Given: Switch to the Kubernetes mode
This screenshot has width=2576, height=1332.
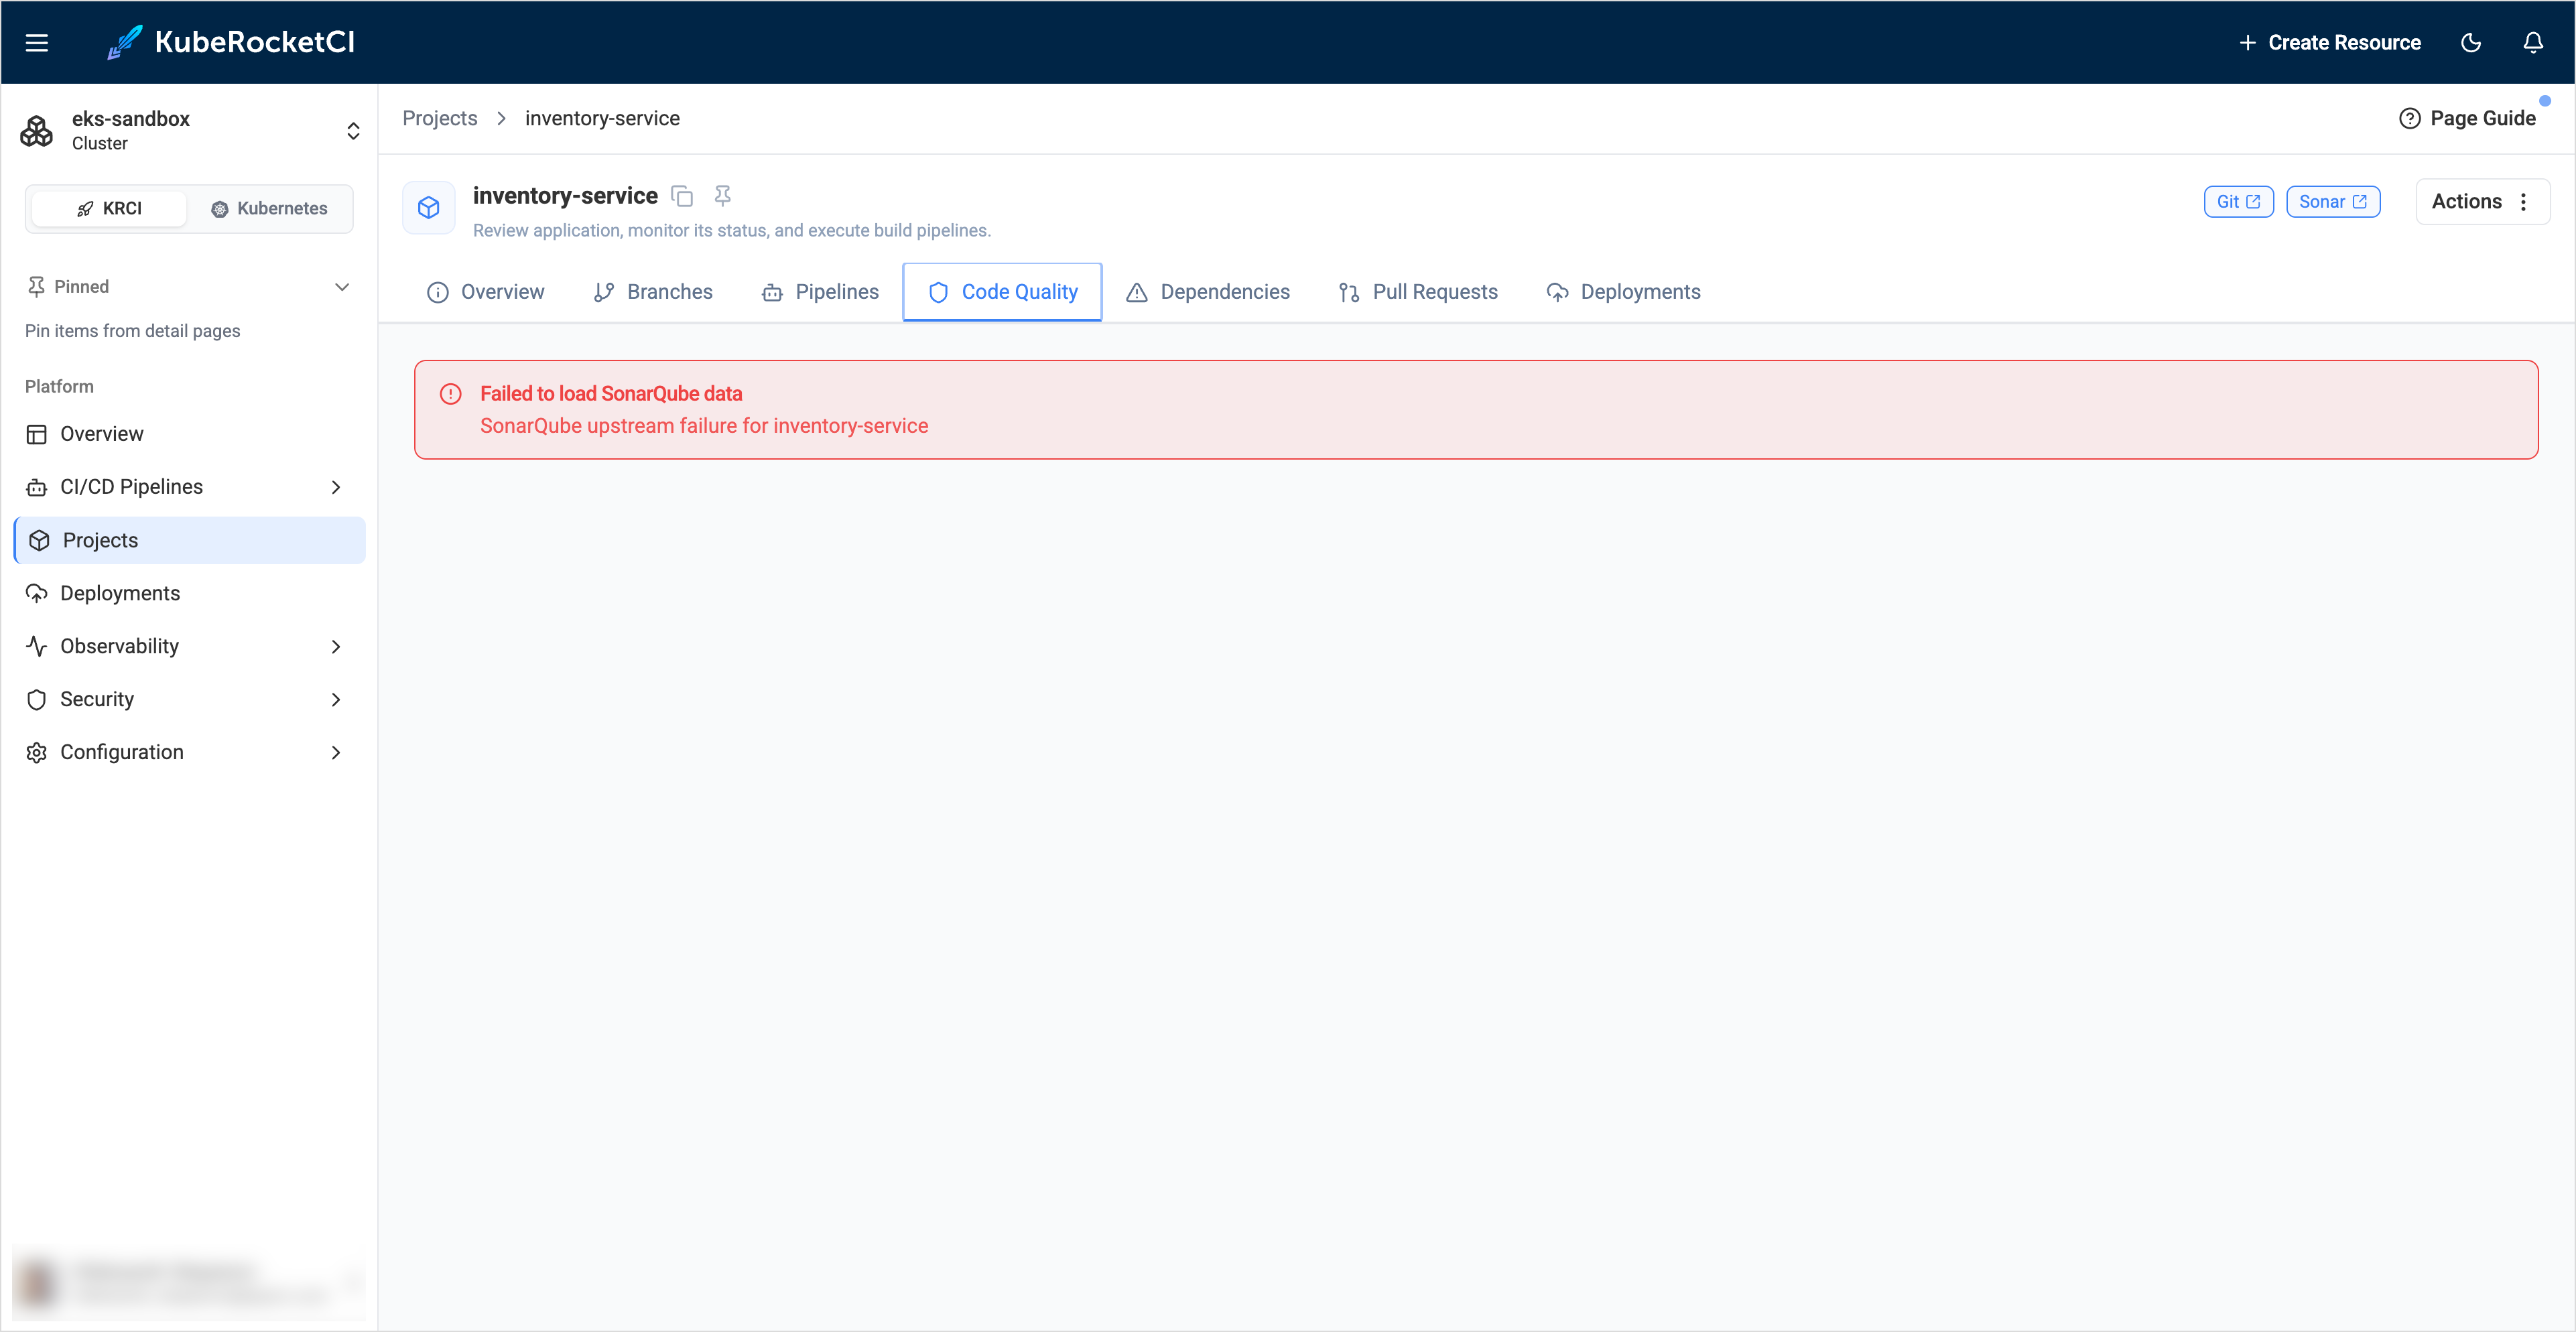Looking at the screenshot, I should tap(269, 208).
